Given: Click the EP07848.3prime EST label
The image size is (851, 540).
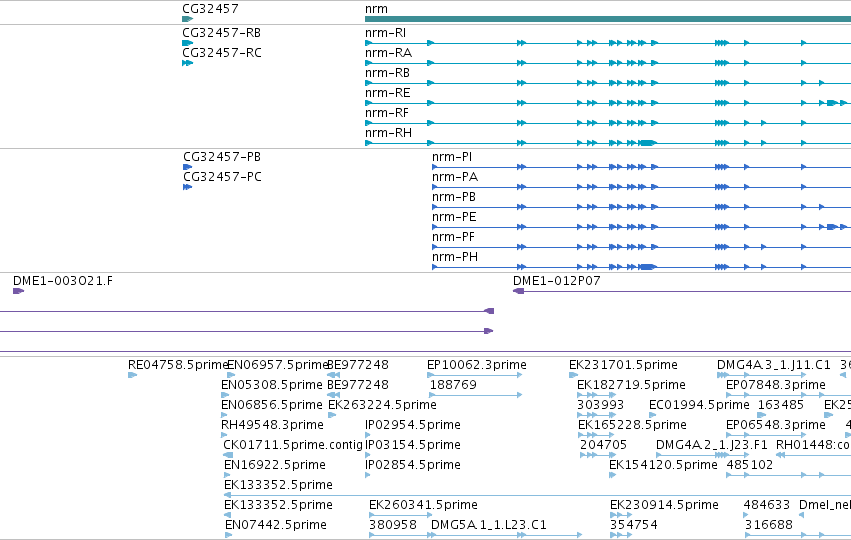Looking at the screenshot, I should point(776,385).
